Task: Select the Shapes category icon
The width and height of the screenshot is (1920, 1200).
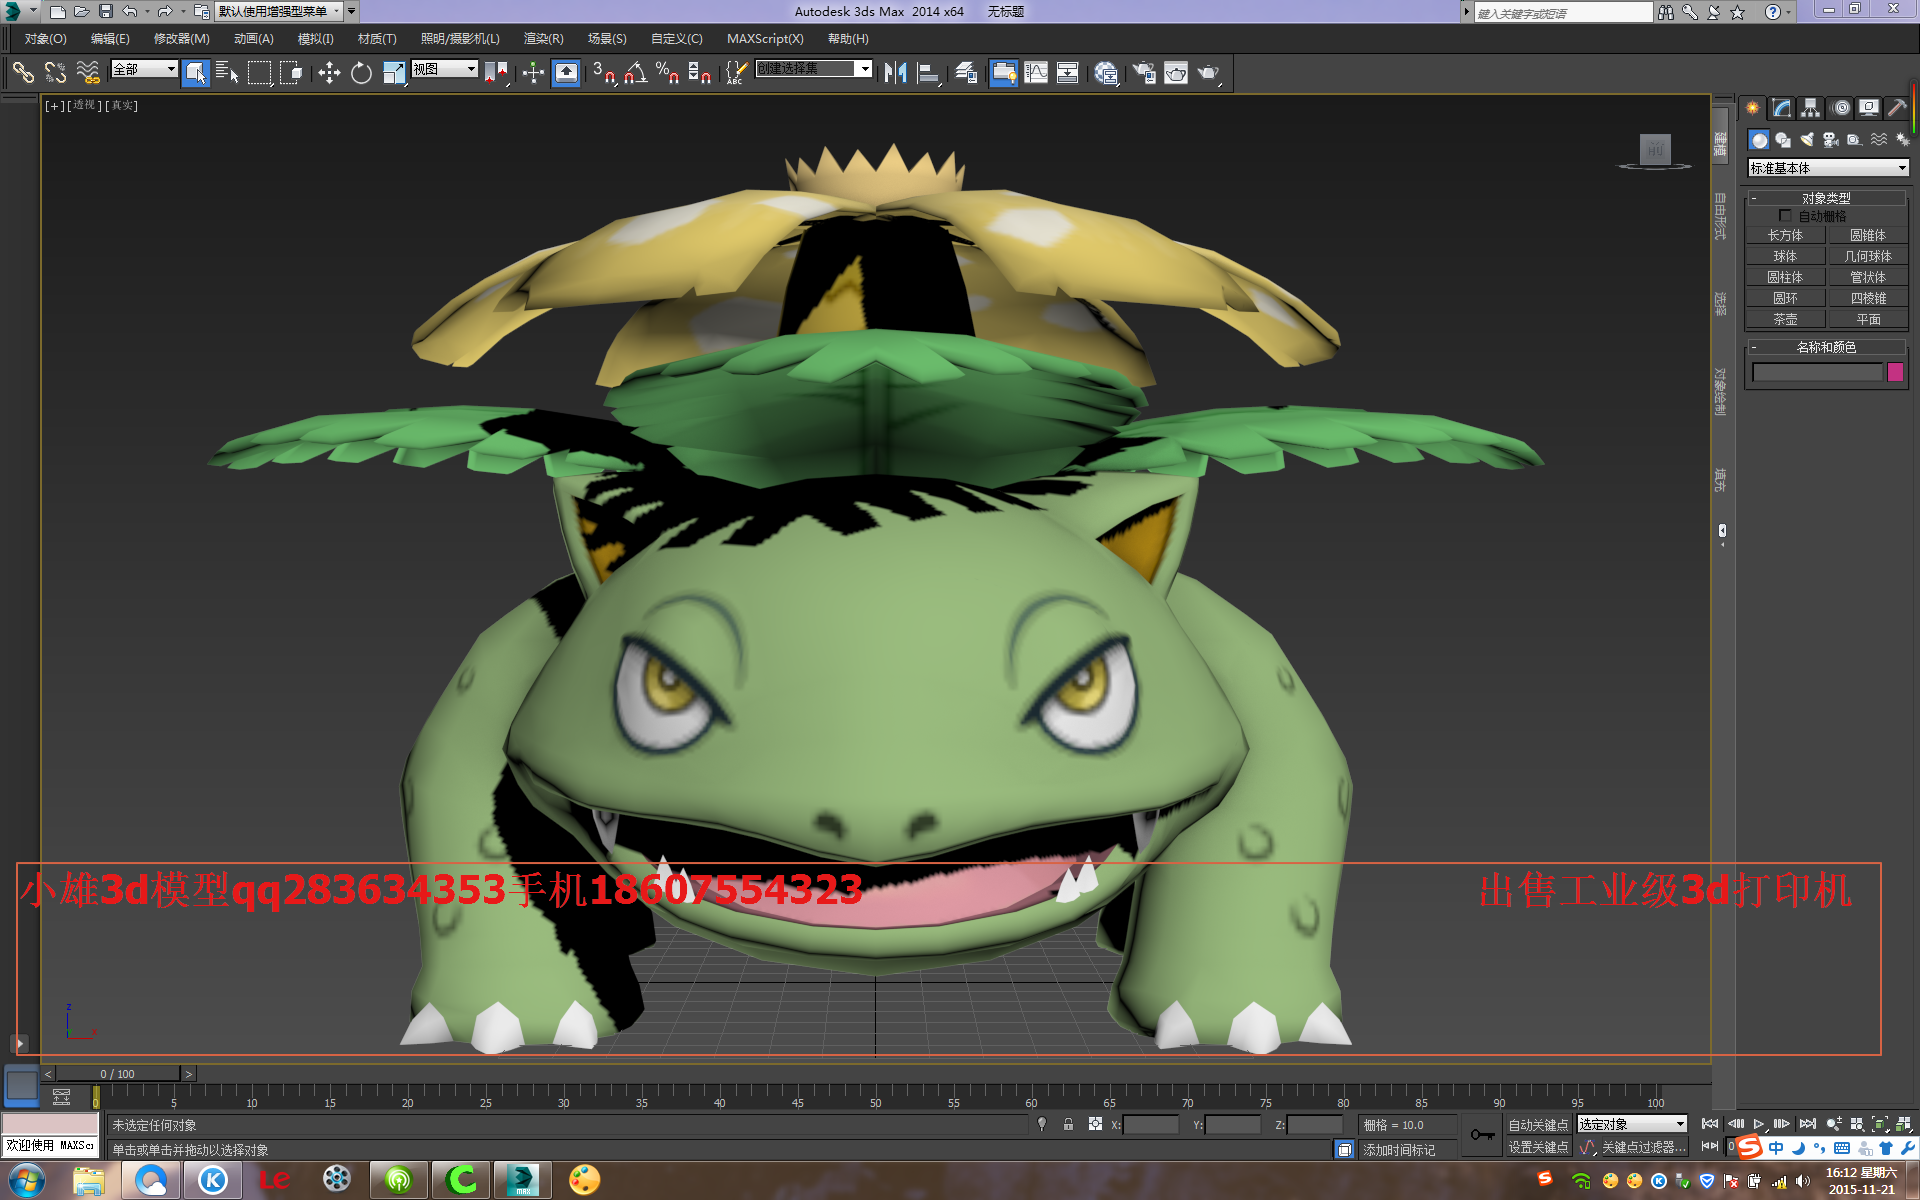Action: 1783,140
